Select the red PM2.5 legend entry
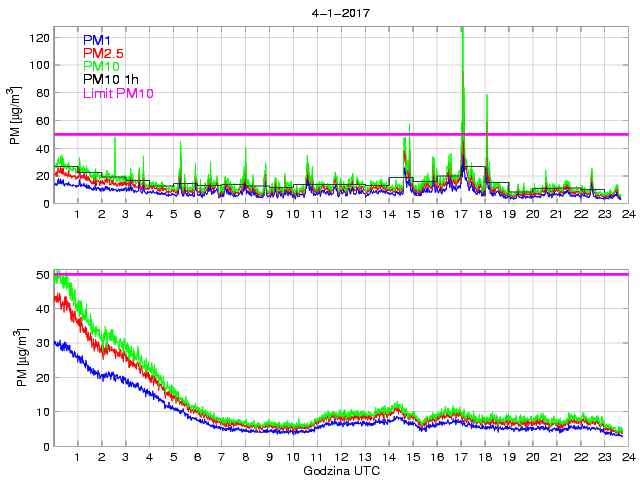The height and width of the screenshot is (480, 640). point(102,53)
